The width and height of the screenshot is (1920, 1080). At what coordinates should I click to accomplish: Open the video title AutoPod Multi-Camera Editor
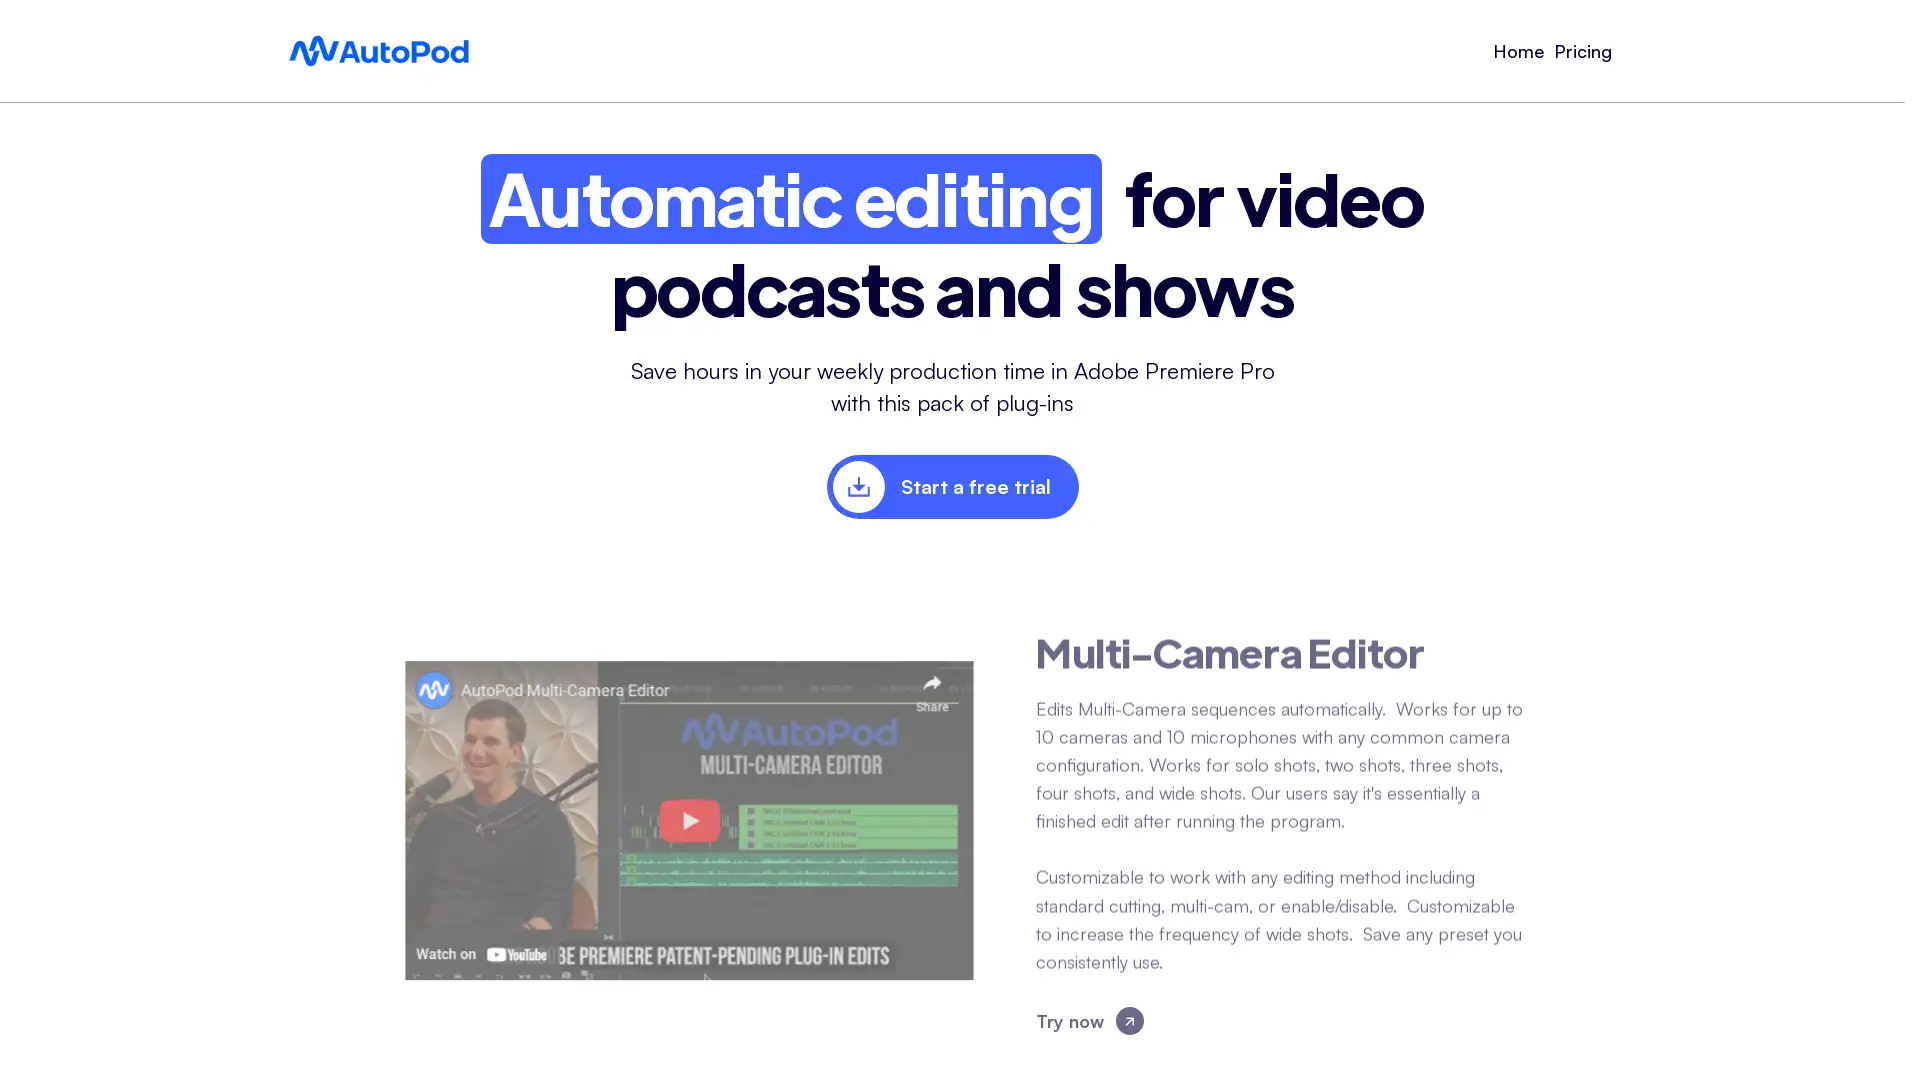point(565,690)
